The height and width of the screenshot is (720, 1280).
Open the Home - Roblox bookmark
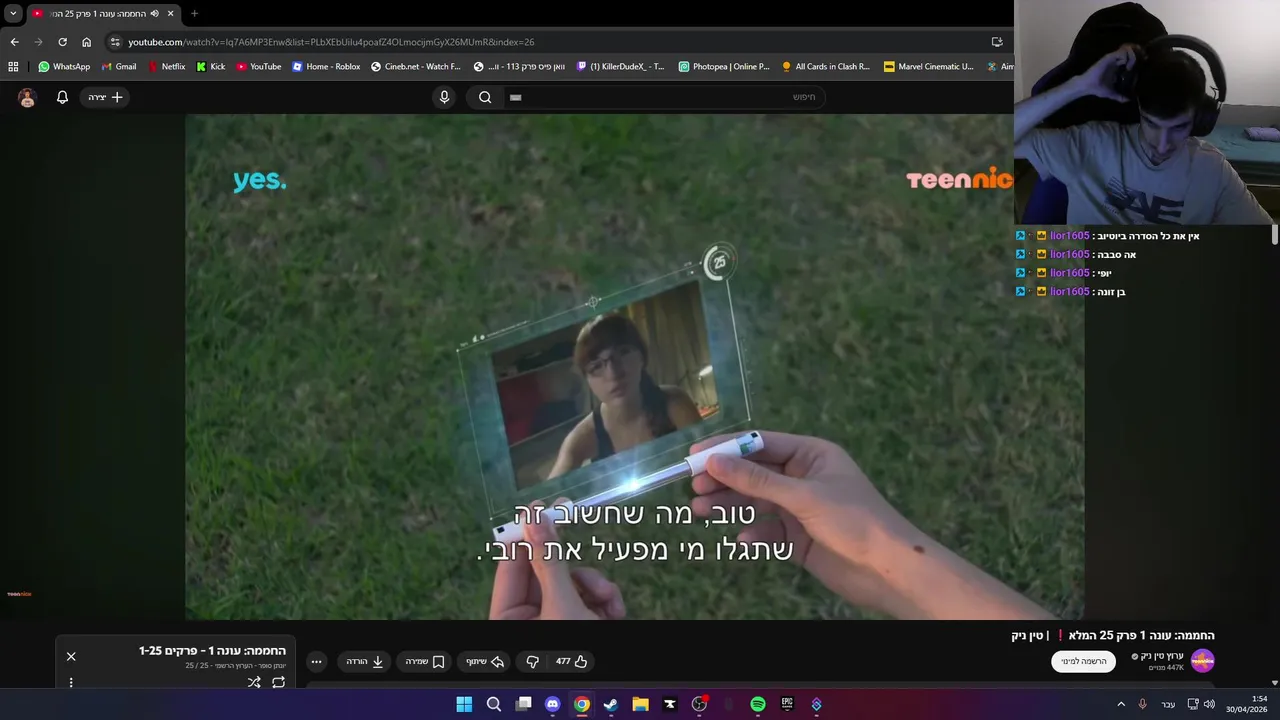[x=326, y=67]
